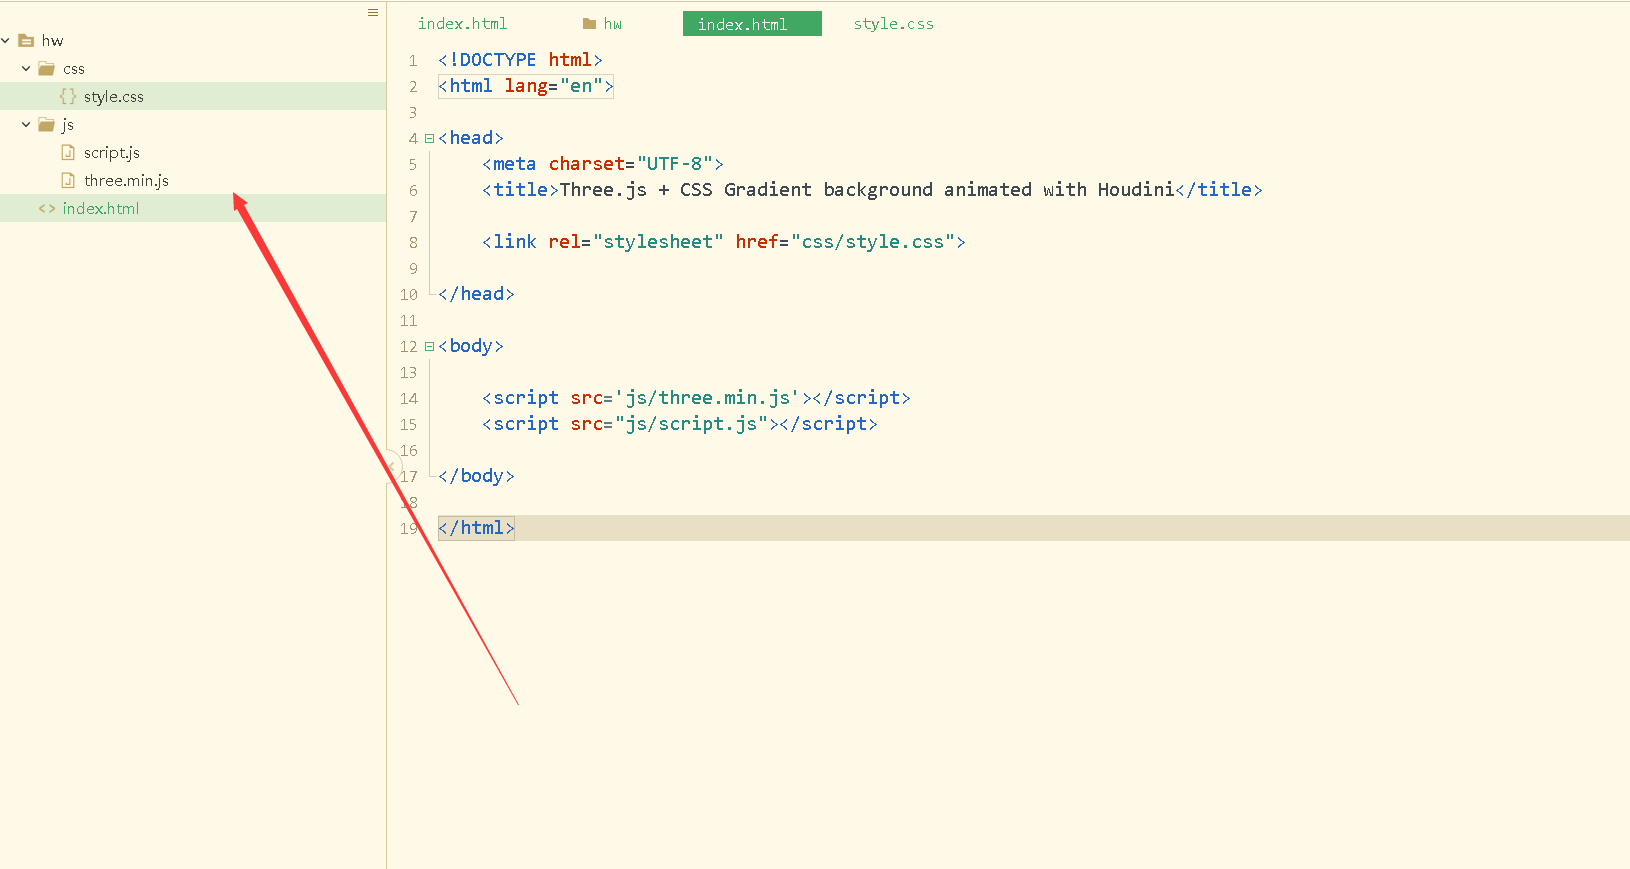Select the css folder label in tree

tap(74, 69)
